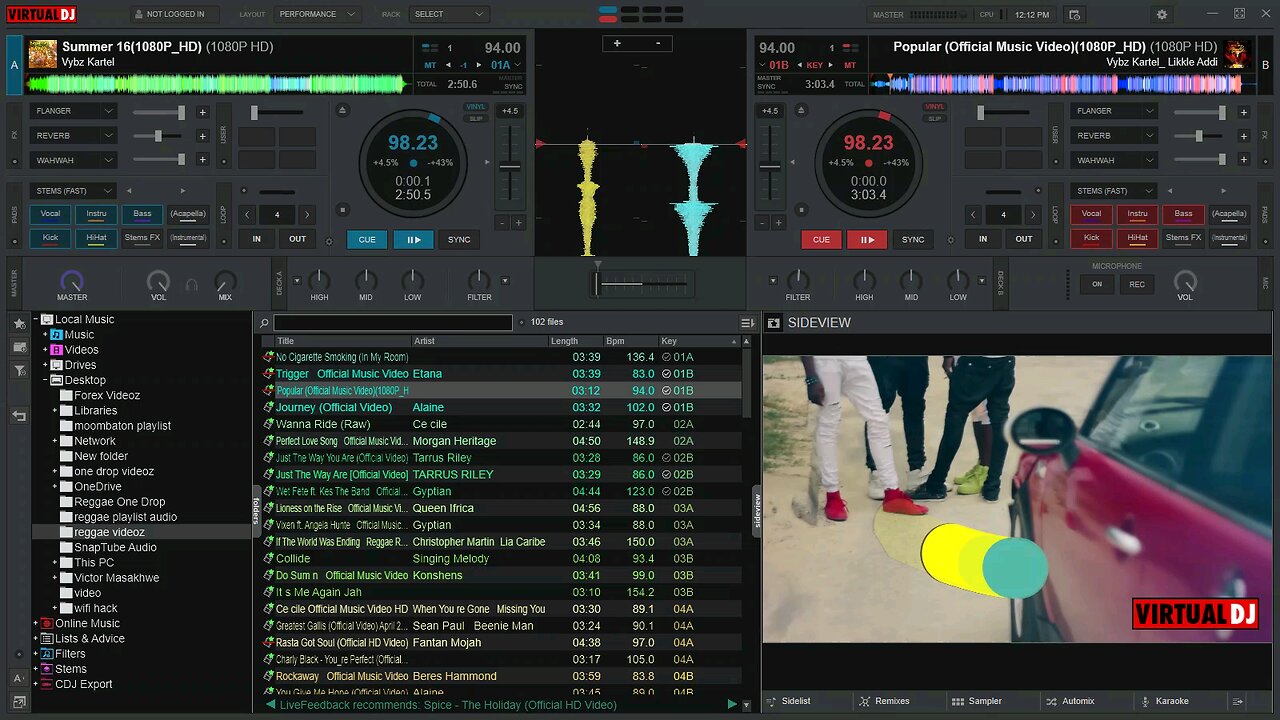Open the browser options list icon

[747, 323]
